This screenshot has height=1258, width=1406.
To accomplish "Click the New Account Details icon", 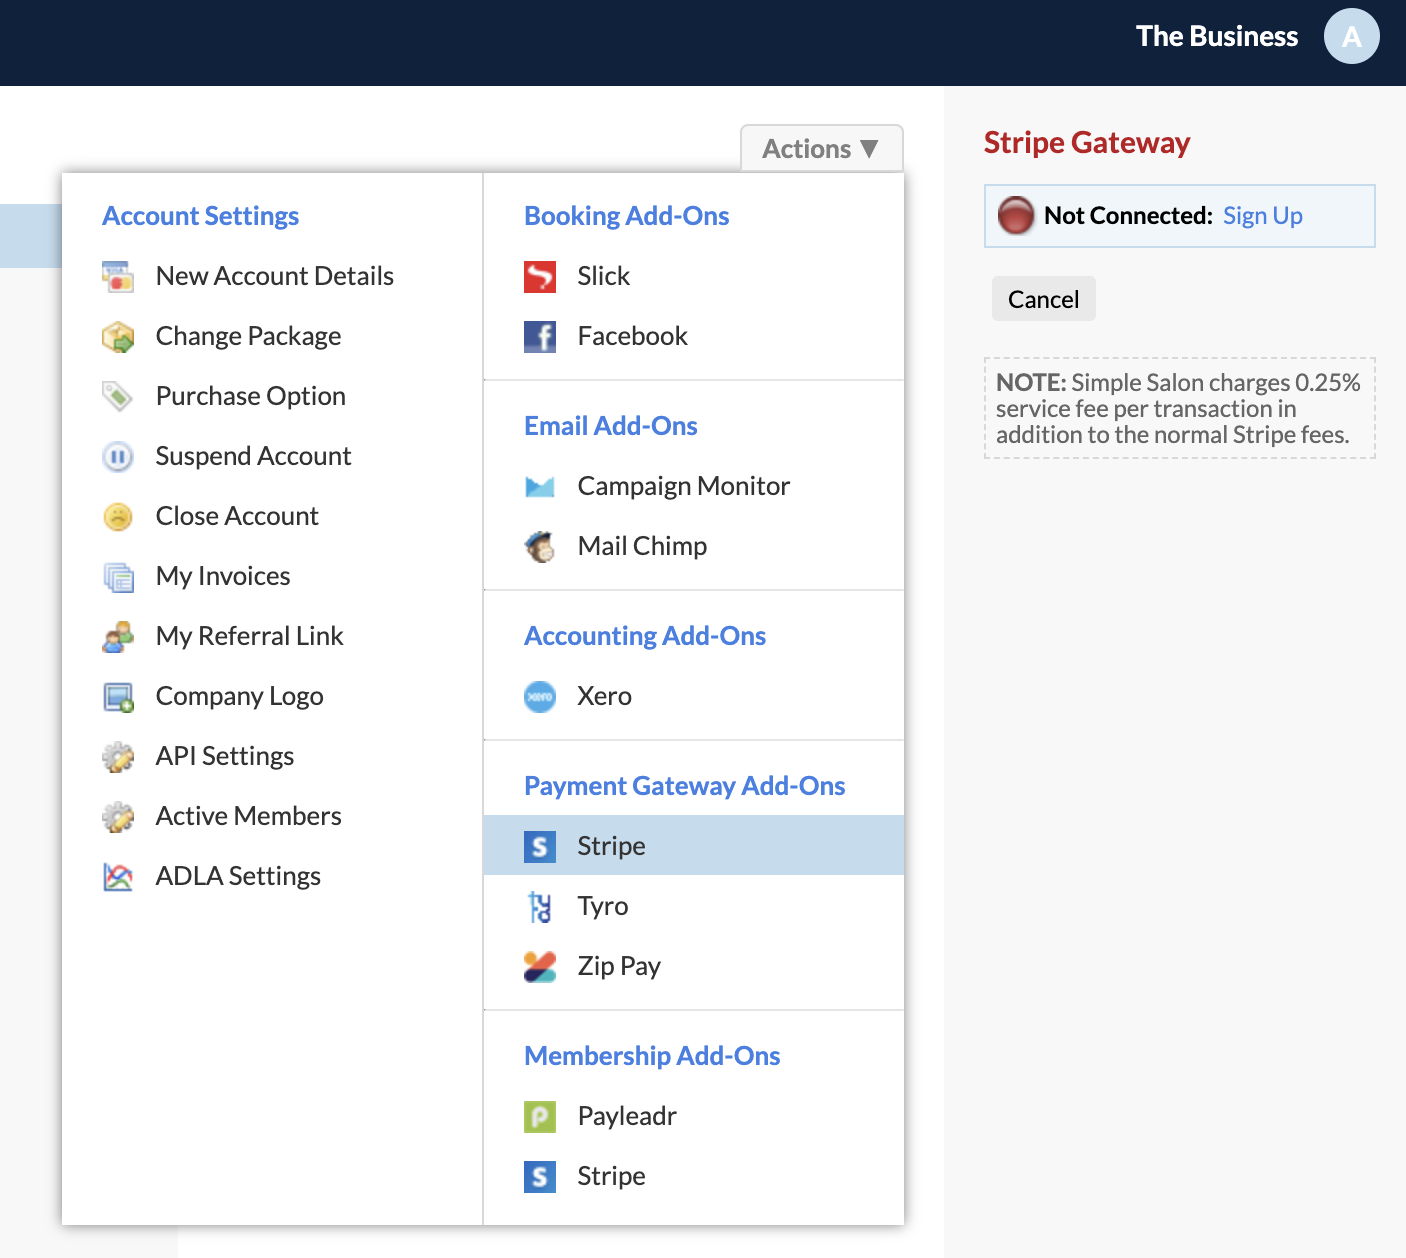I will point(118,276).
